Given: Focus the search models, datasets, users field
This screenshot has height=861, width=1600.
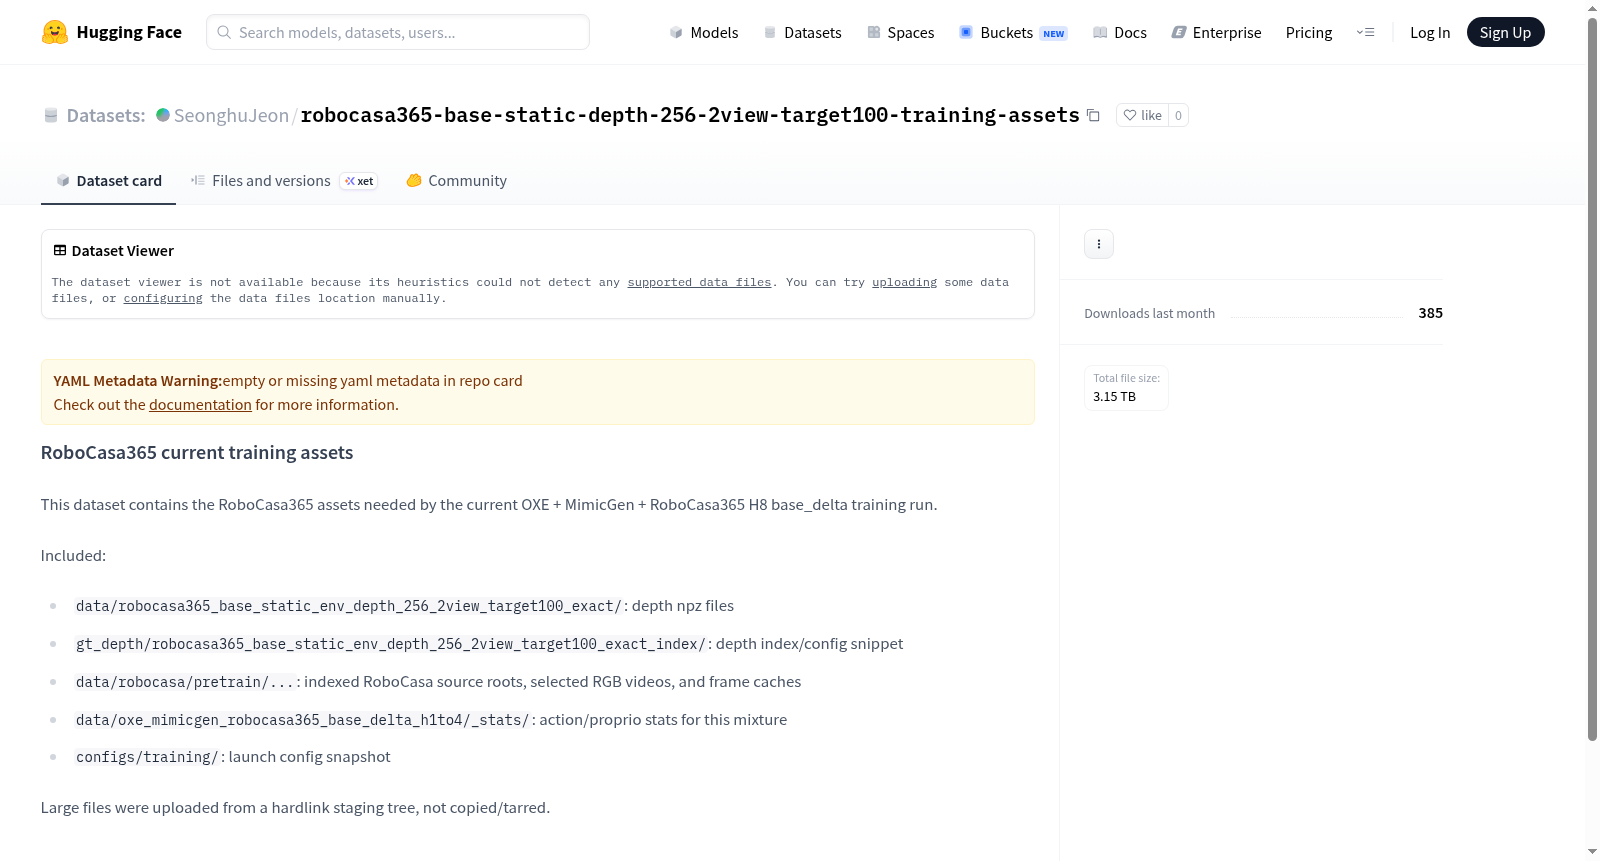Looking at the screenshot, I should [x=398, y=32].
